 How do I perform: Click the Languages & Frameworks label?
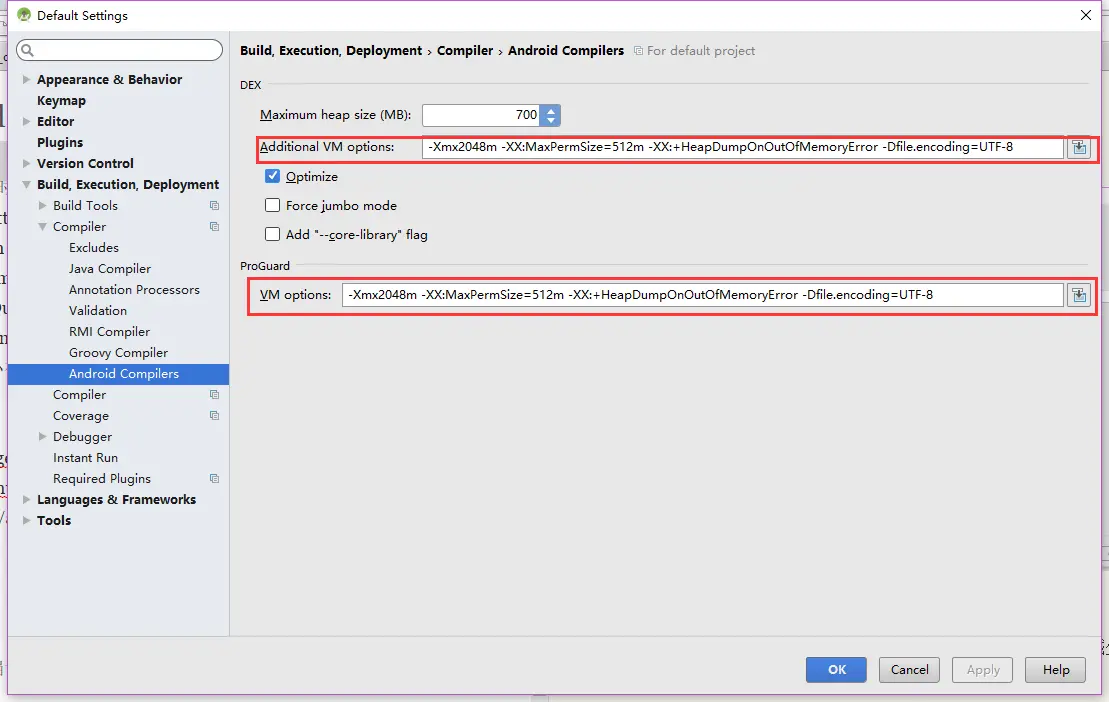click(117, 500)
